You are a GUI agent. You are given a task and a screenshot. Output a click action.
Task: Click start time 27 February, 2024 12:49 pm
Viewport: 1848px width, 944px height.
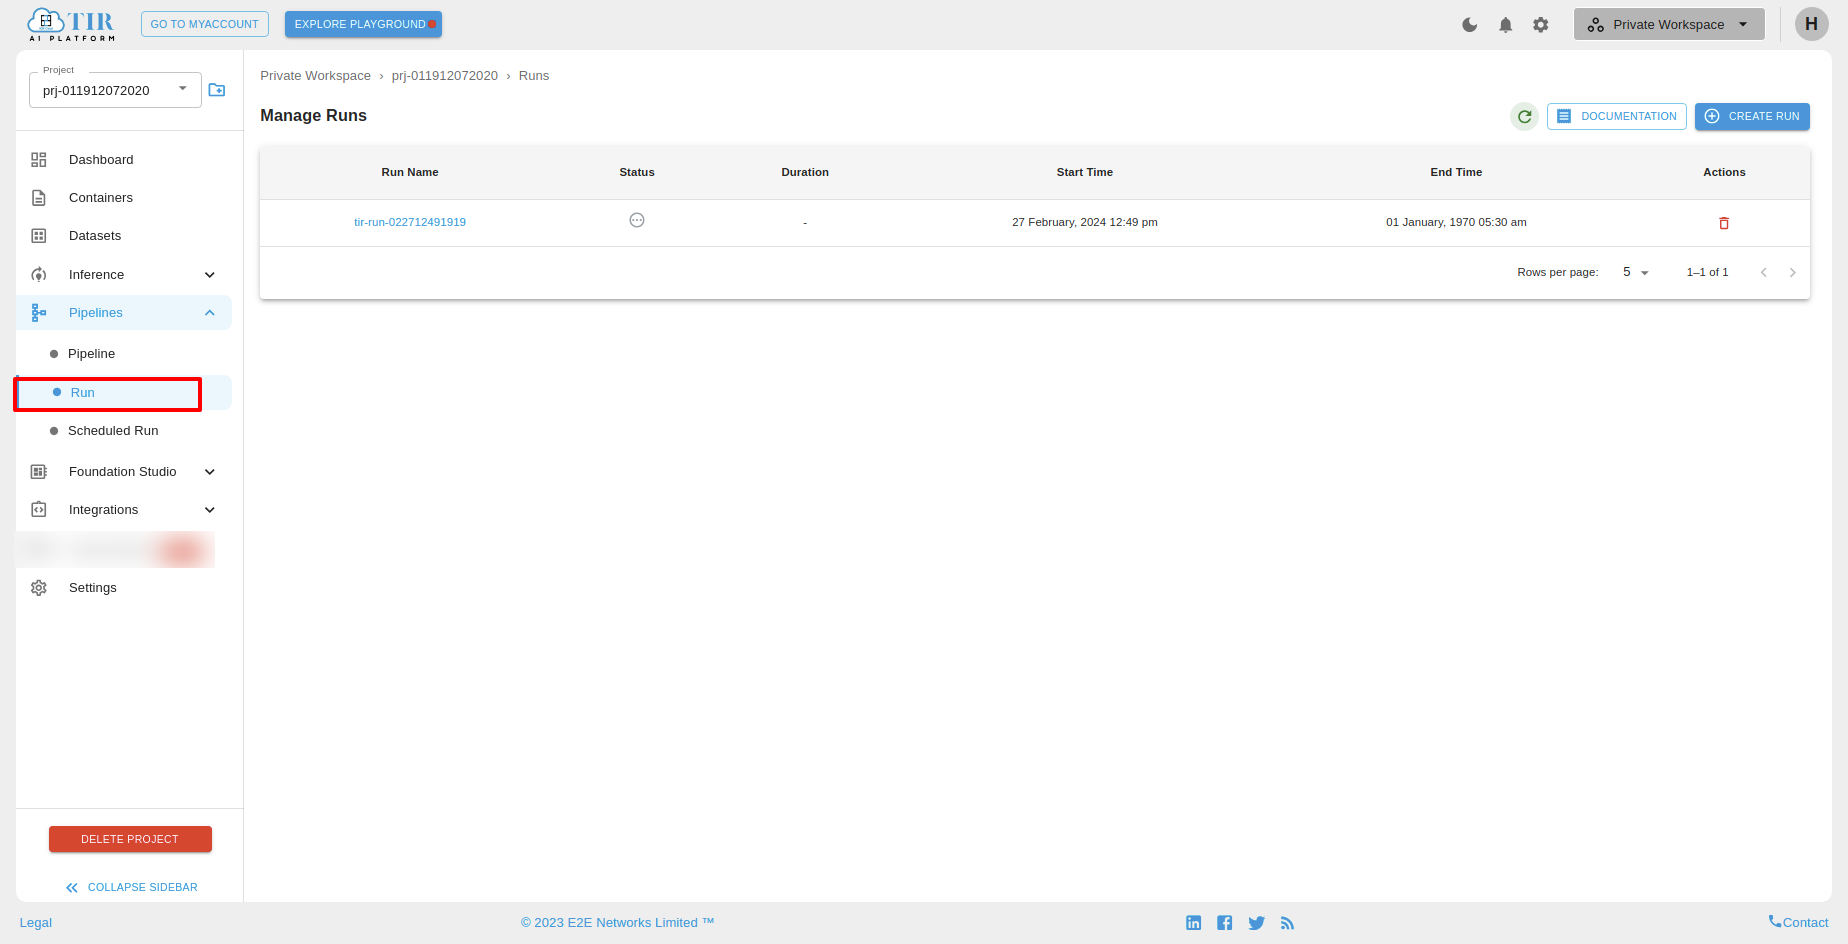click(x=1085, y=222)
